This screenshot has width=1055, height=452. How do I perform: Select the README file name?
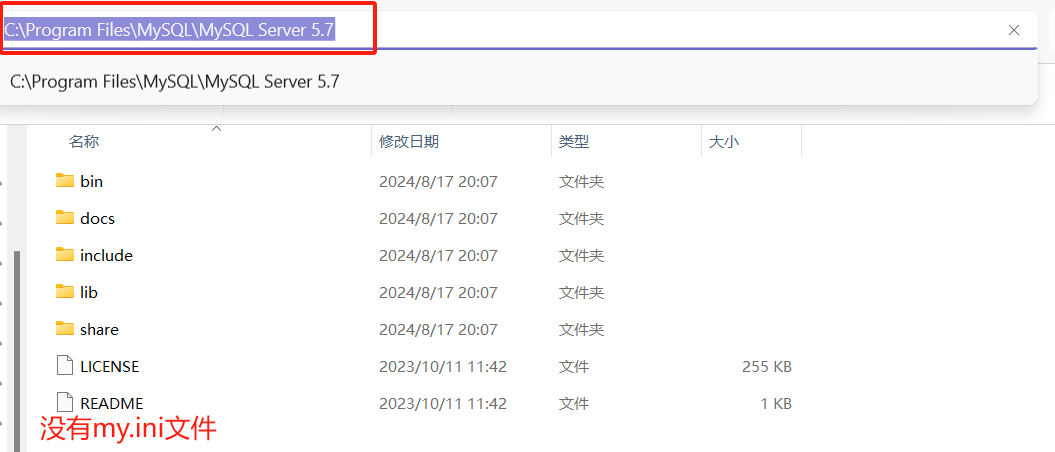[x=111, y=403]
